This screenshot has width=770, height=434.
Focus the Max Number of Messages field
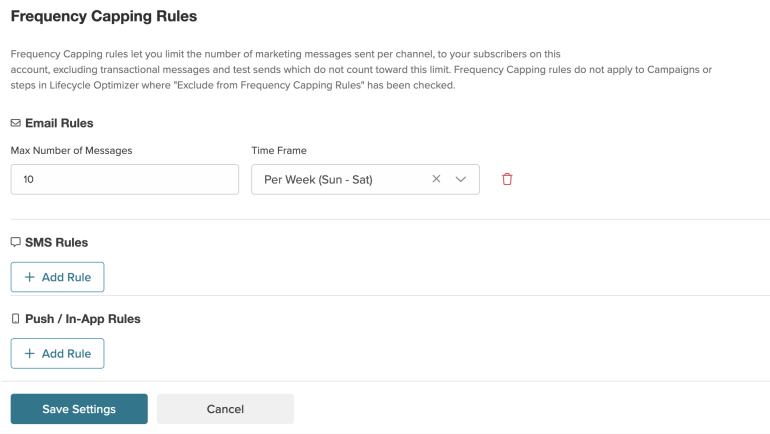coord(124,180)
